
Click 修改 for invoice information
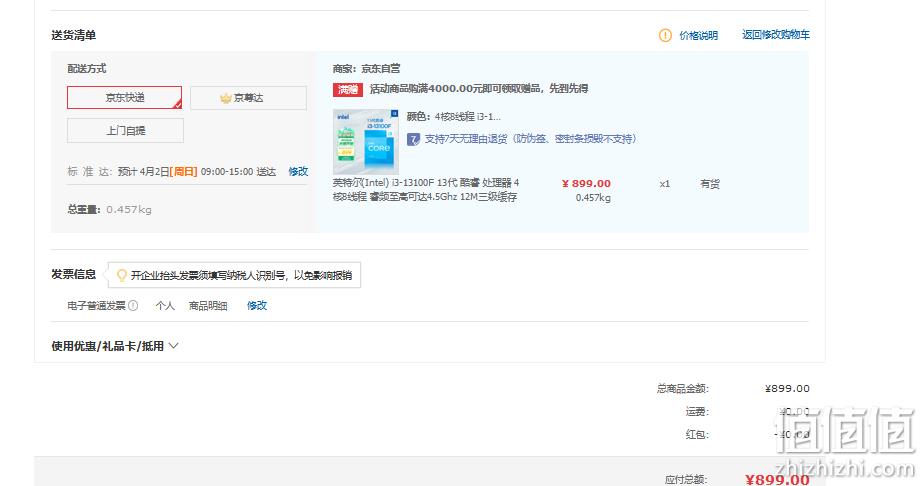click(x=257, y=305)
